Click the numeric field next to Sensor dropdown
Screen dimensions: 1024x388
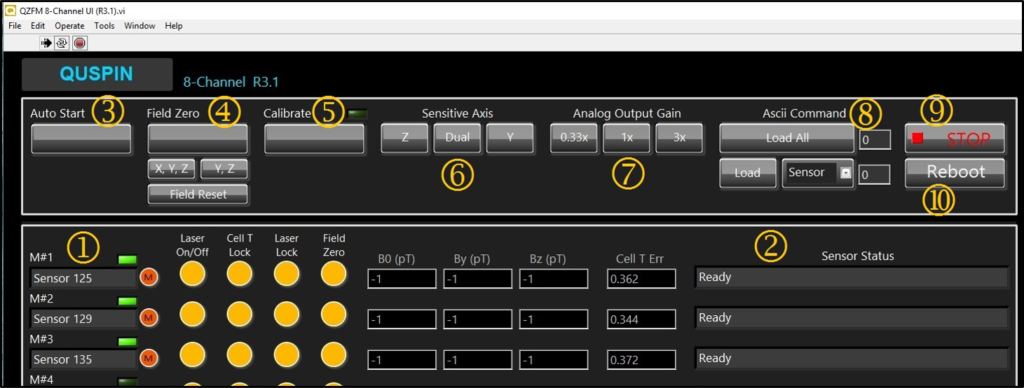tap(875, 174)
